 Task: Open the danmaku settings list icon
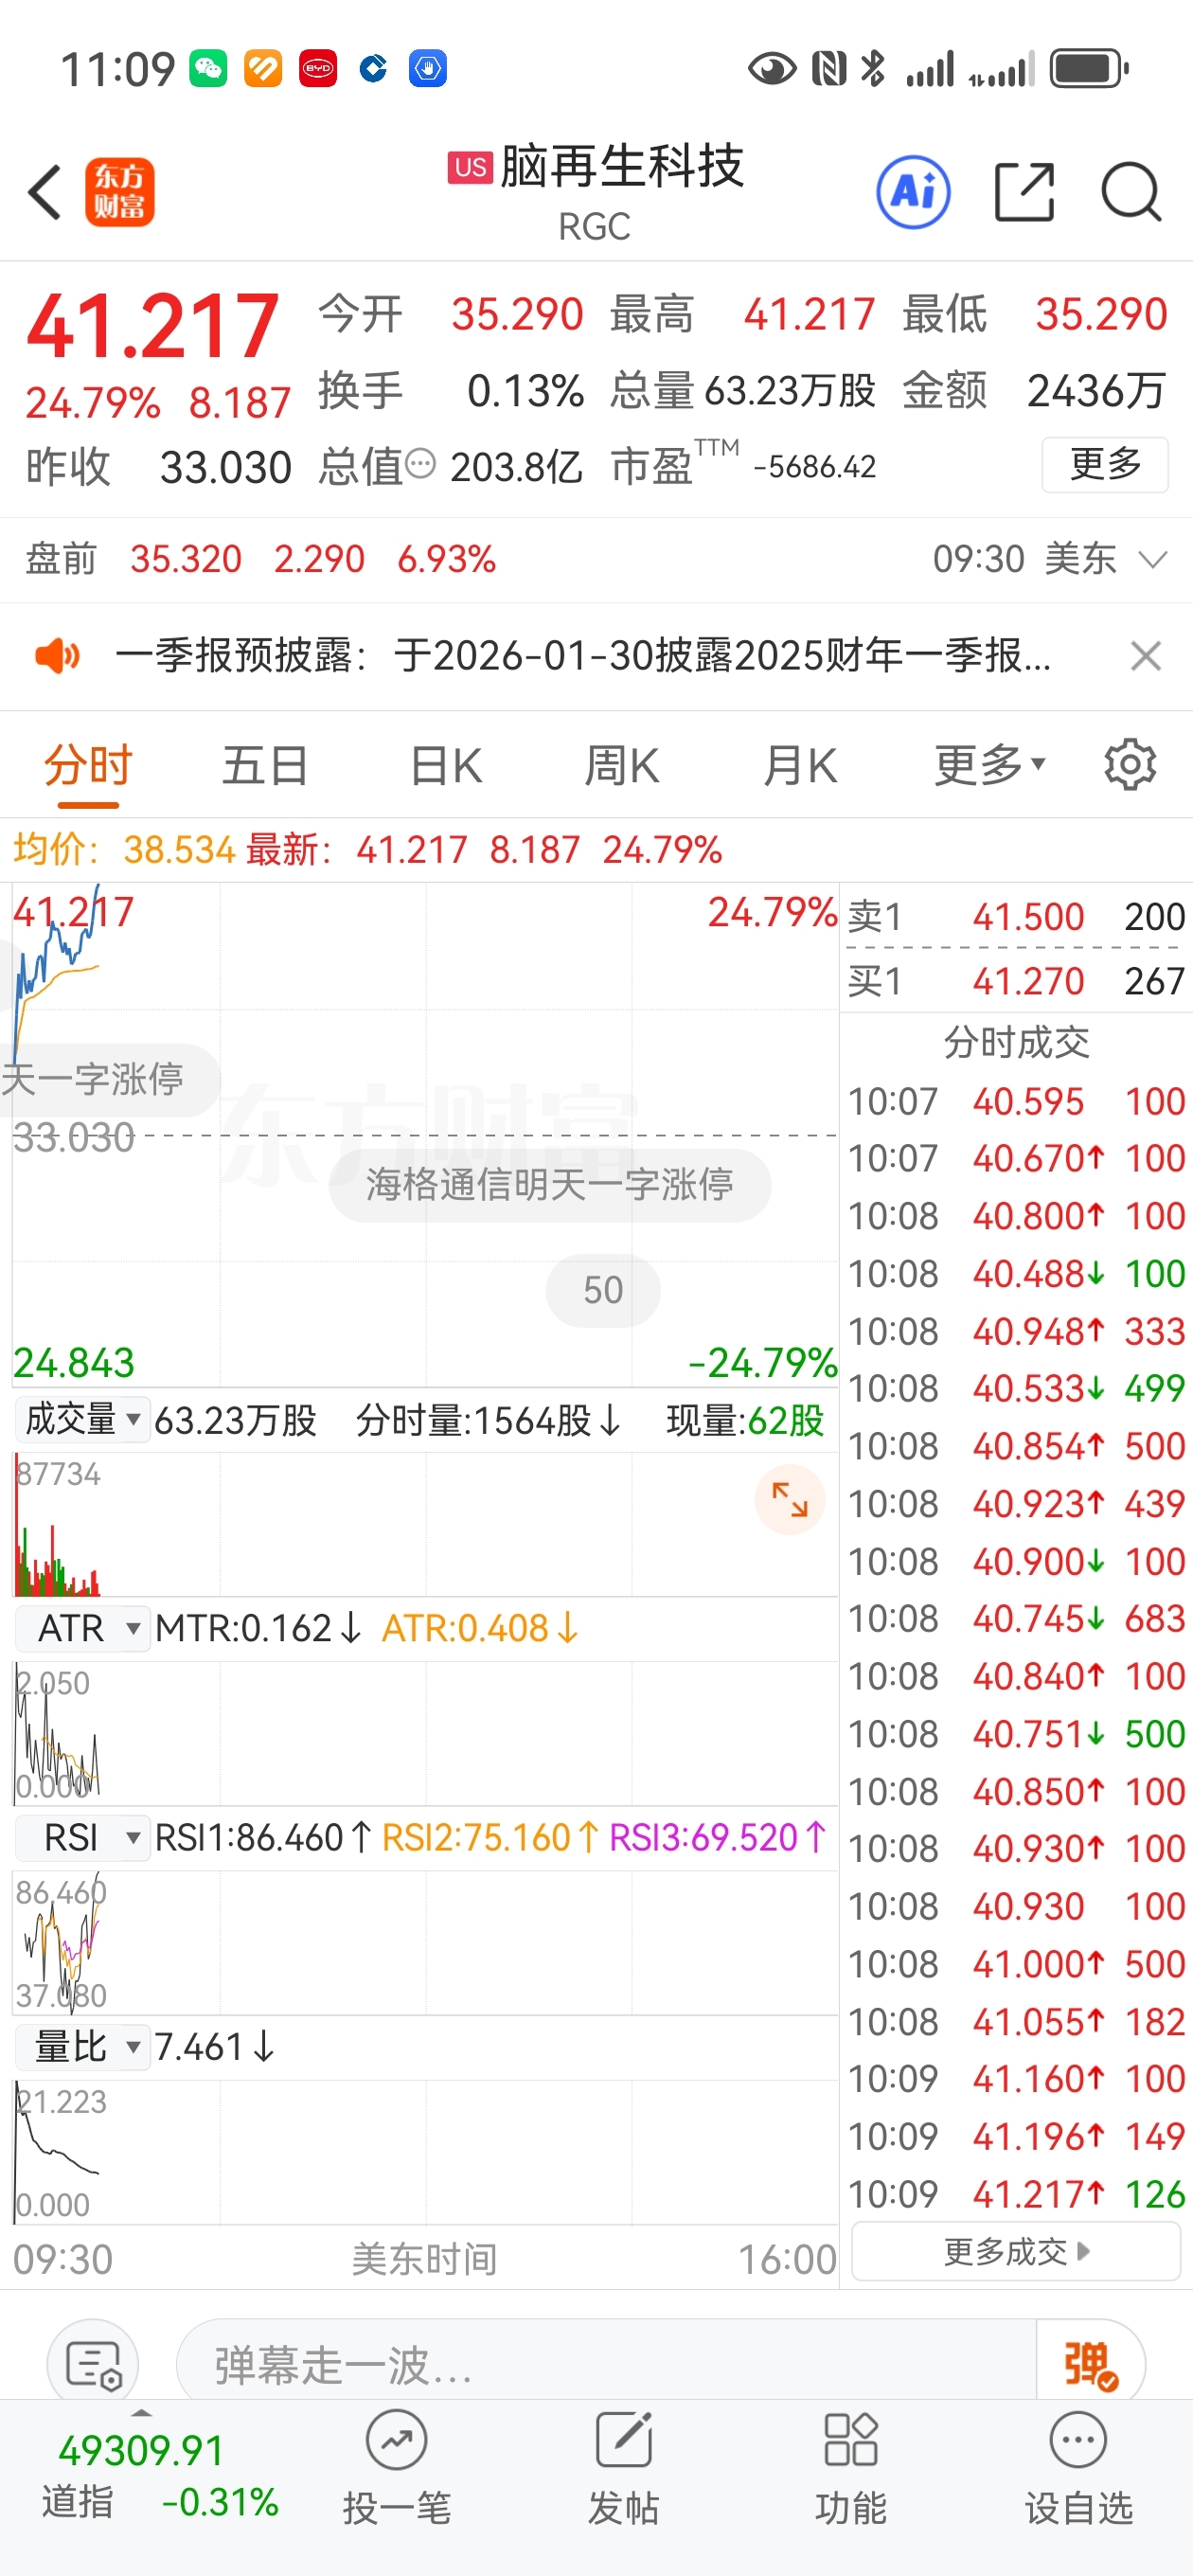[x=93, y=2365]
